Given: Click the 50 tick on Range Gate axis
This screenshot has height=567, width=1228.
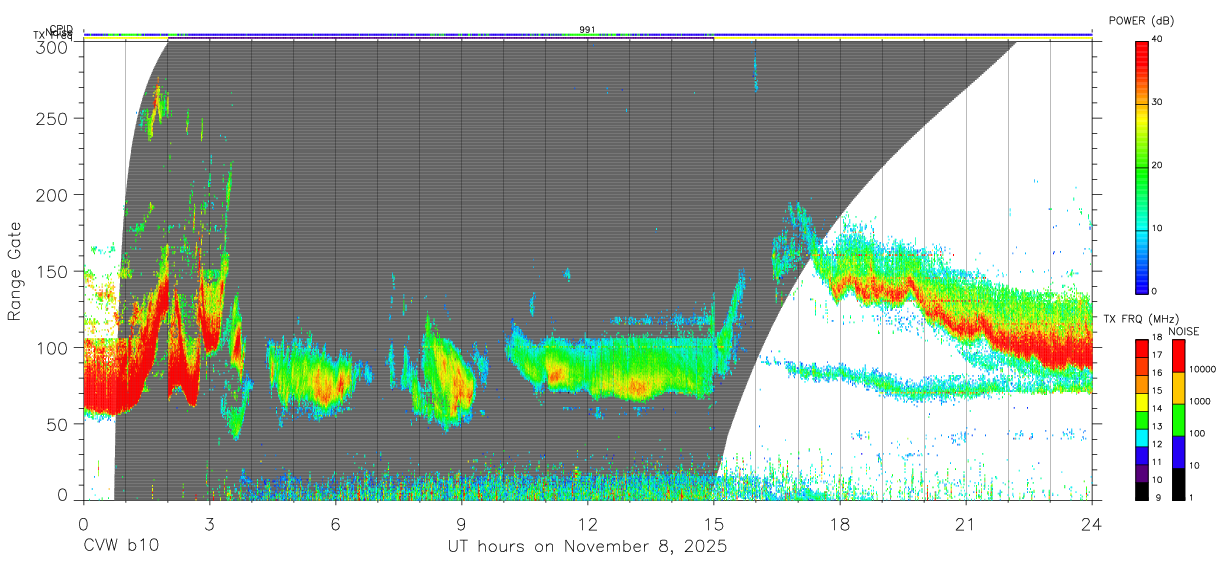Looking at the screenshot, I should (58, 424).
